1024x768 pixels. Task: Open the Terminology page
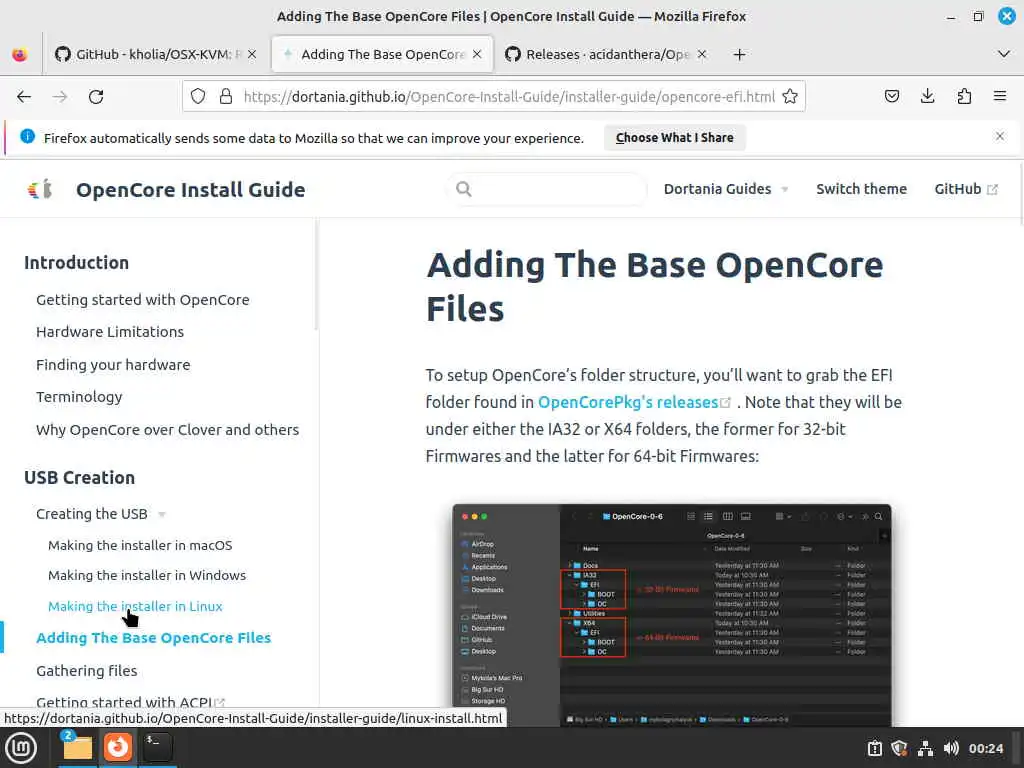pyautogui.click(x=80, y=397)
